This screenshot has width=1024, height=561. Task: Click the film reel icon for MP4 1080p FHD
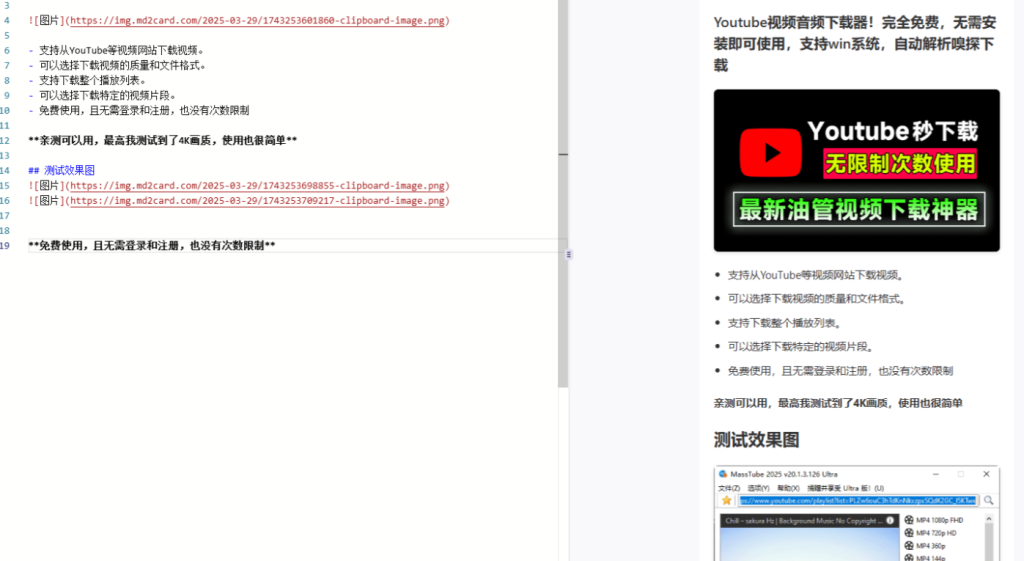pyautogui.click(x=908, y=520)
